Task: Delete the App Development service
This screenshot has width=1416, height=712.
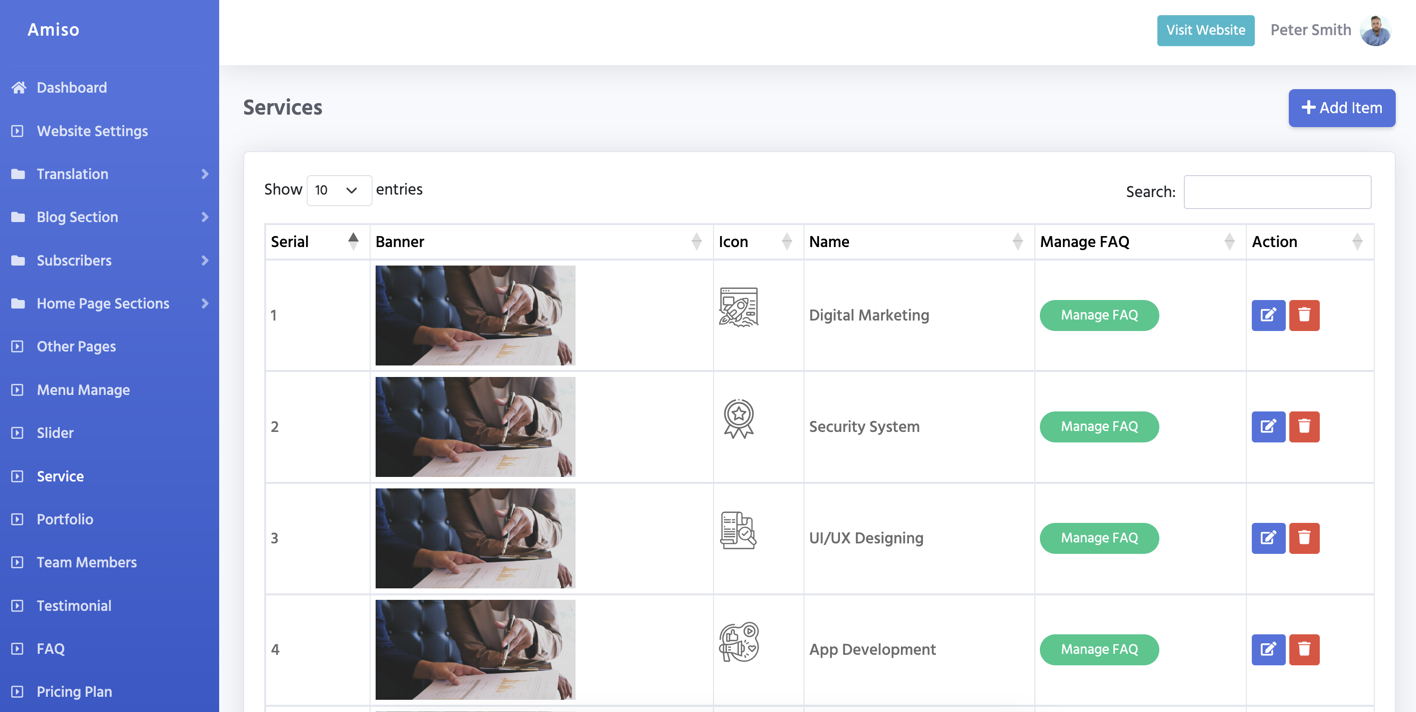Action: point(1304,650)
